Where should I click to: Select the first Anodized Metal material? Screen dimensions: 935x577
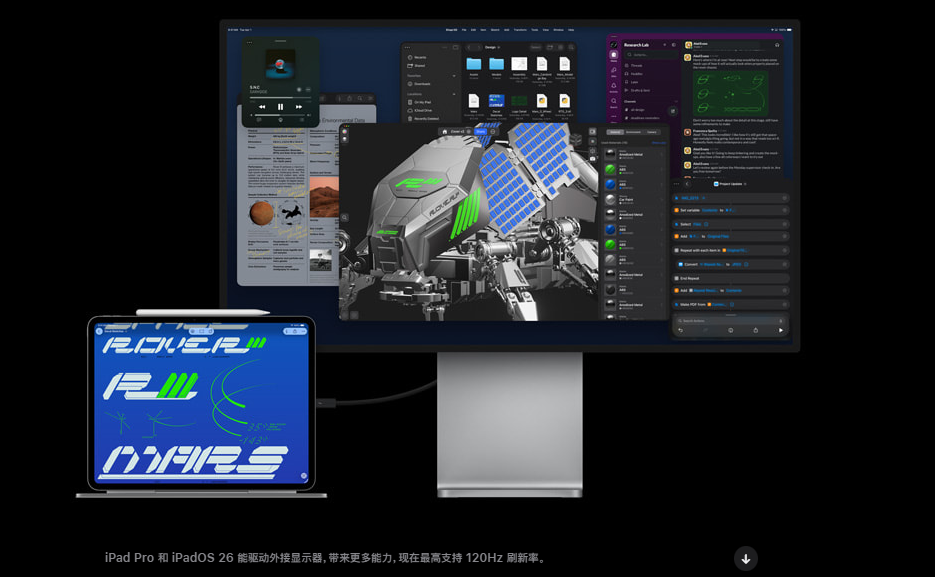pyautogui.click(x=635, y=154)
